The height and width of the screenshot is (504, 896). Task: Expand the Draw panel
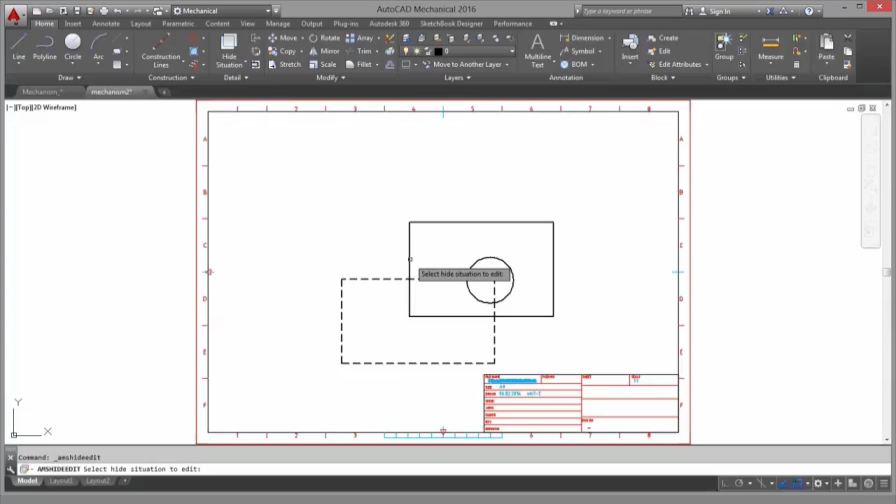pos(69,78)
